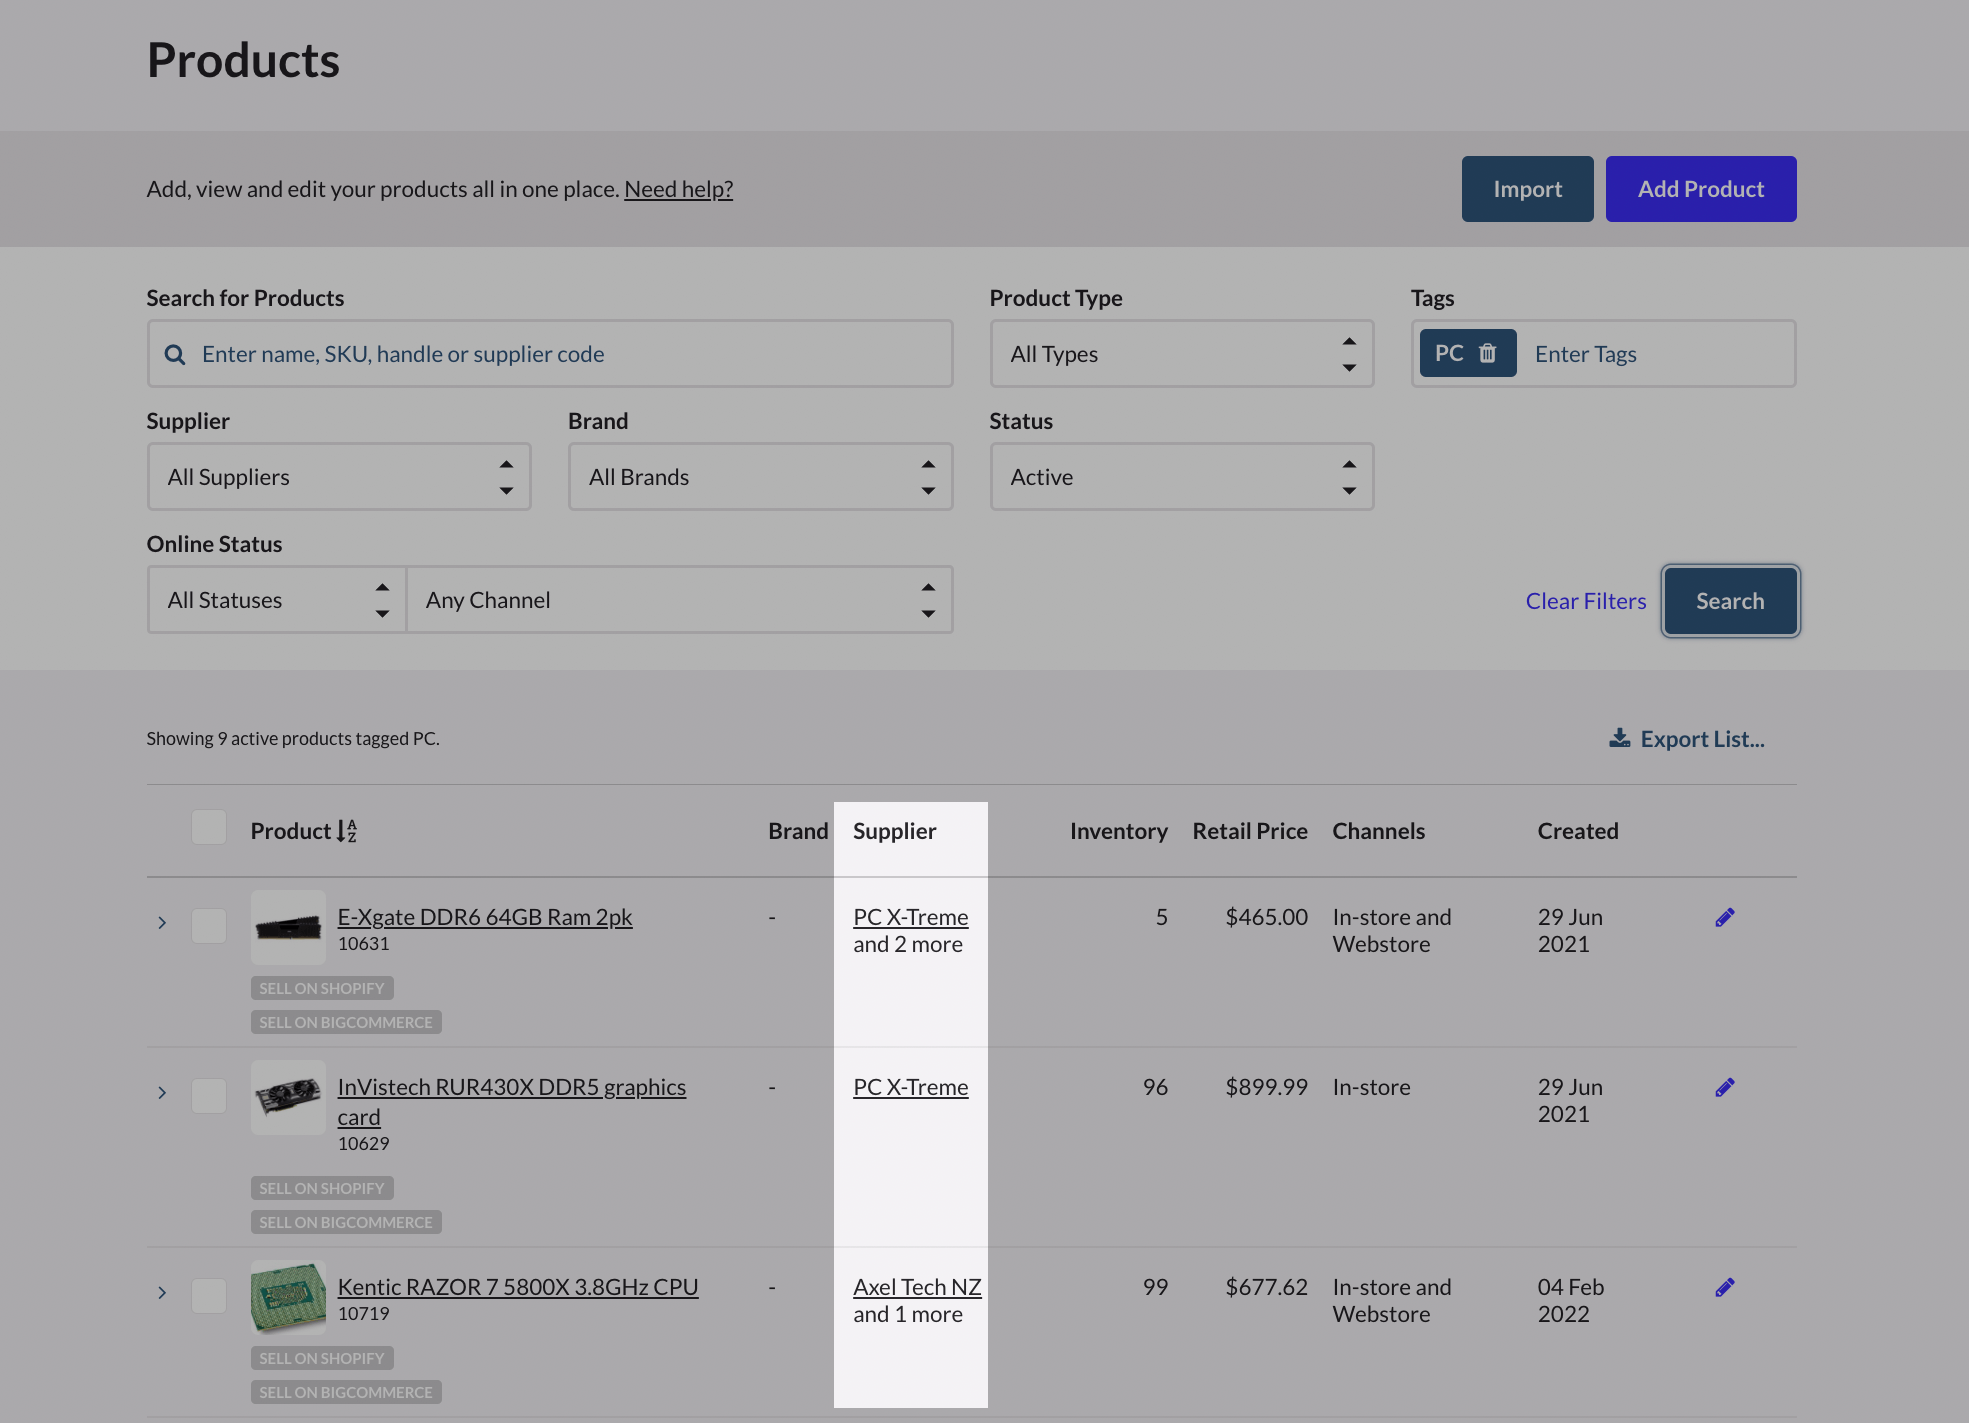1969x1423 pixels.
Task: Check the E-Xgate DDR6 Ram row checkbox
Action: pyautogui.click(x=209, y=925)
